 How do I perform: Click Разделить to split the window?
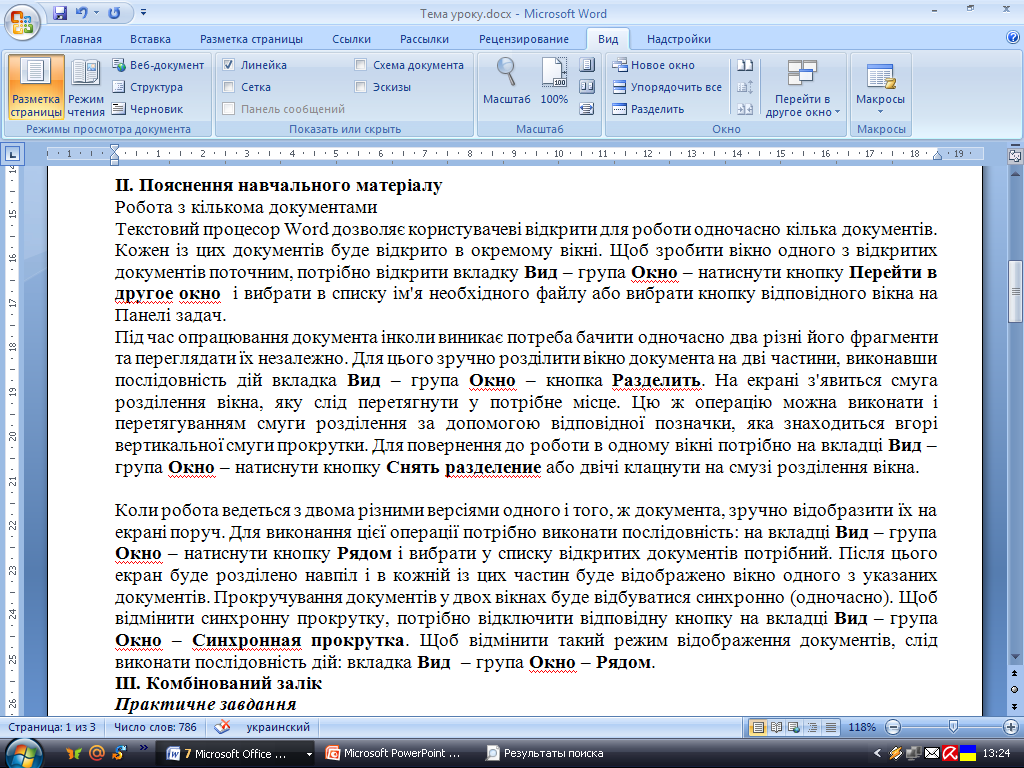coord(648,109)
